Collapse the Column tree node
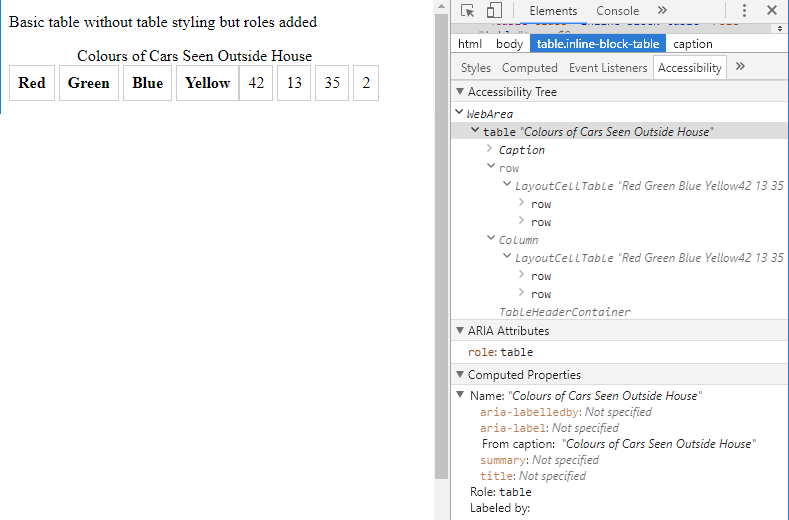 tap(491, 238)
